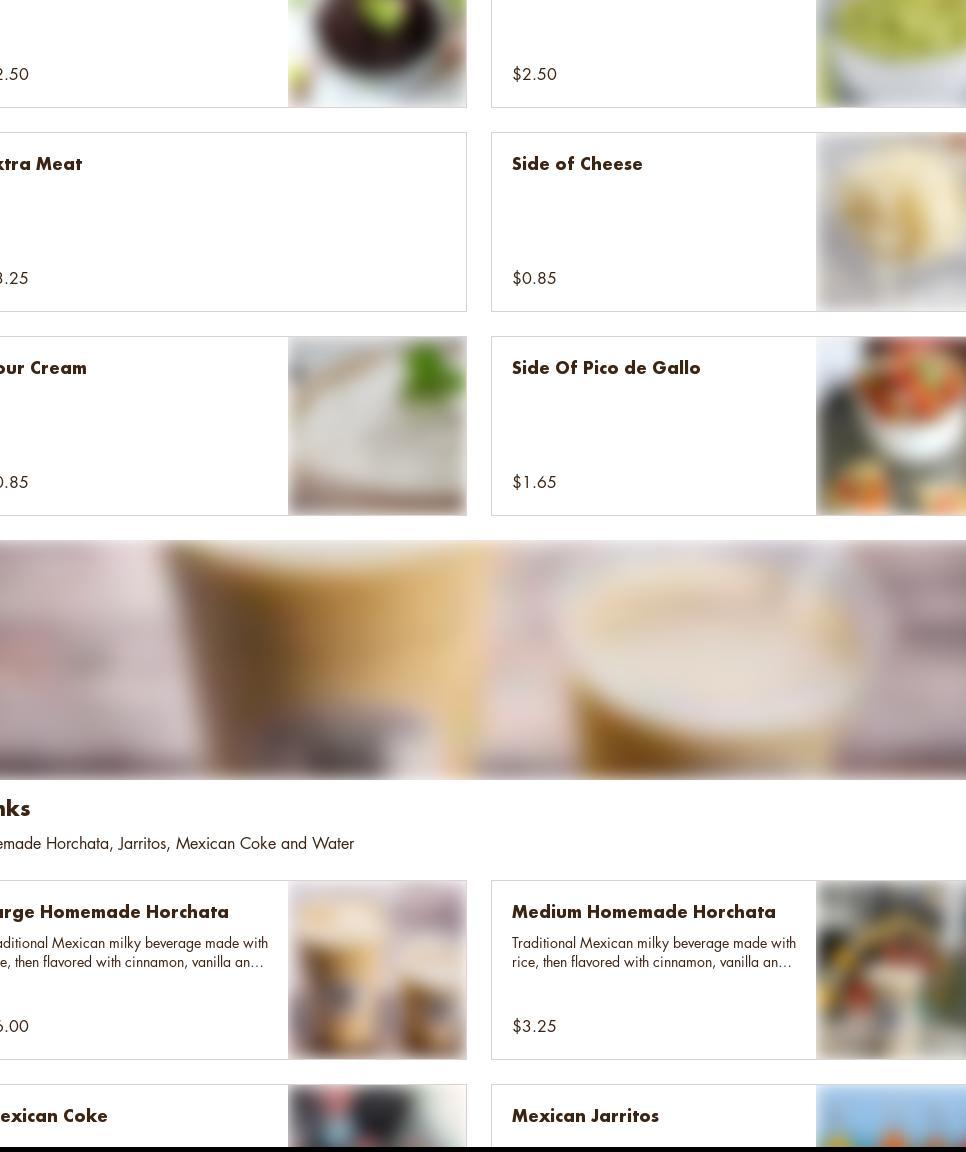Click the pico de gallo bowl photo

pos(891,426)
